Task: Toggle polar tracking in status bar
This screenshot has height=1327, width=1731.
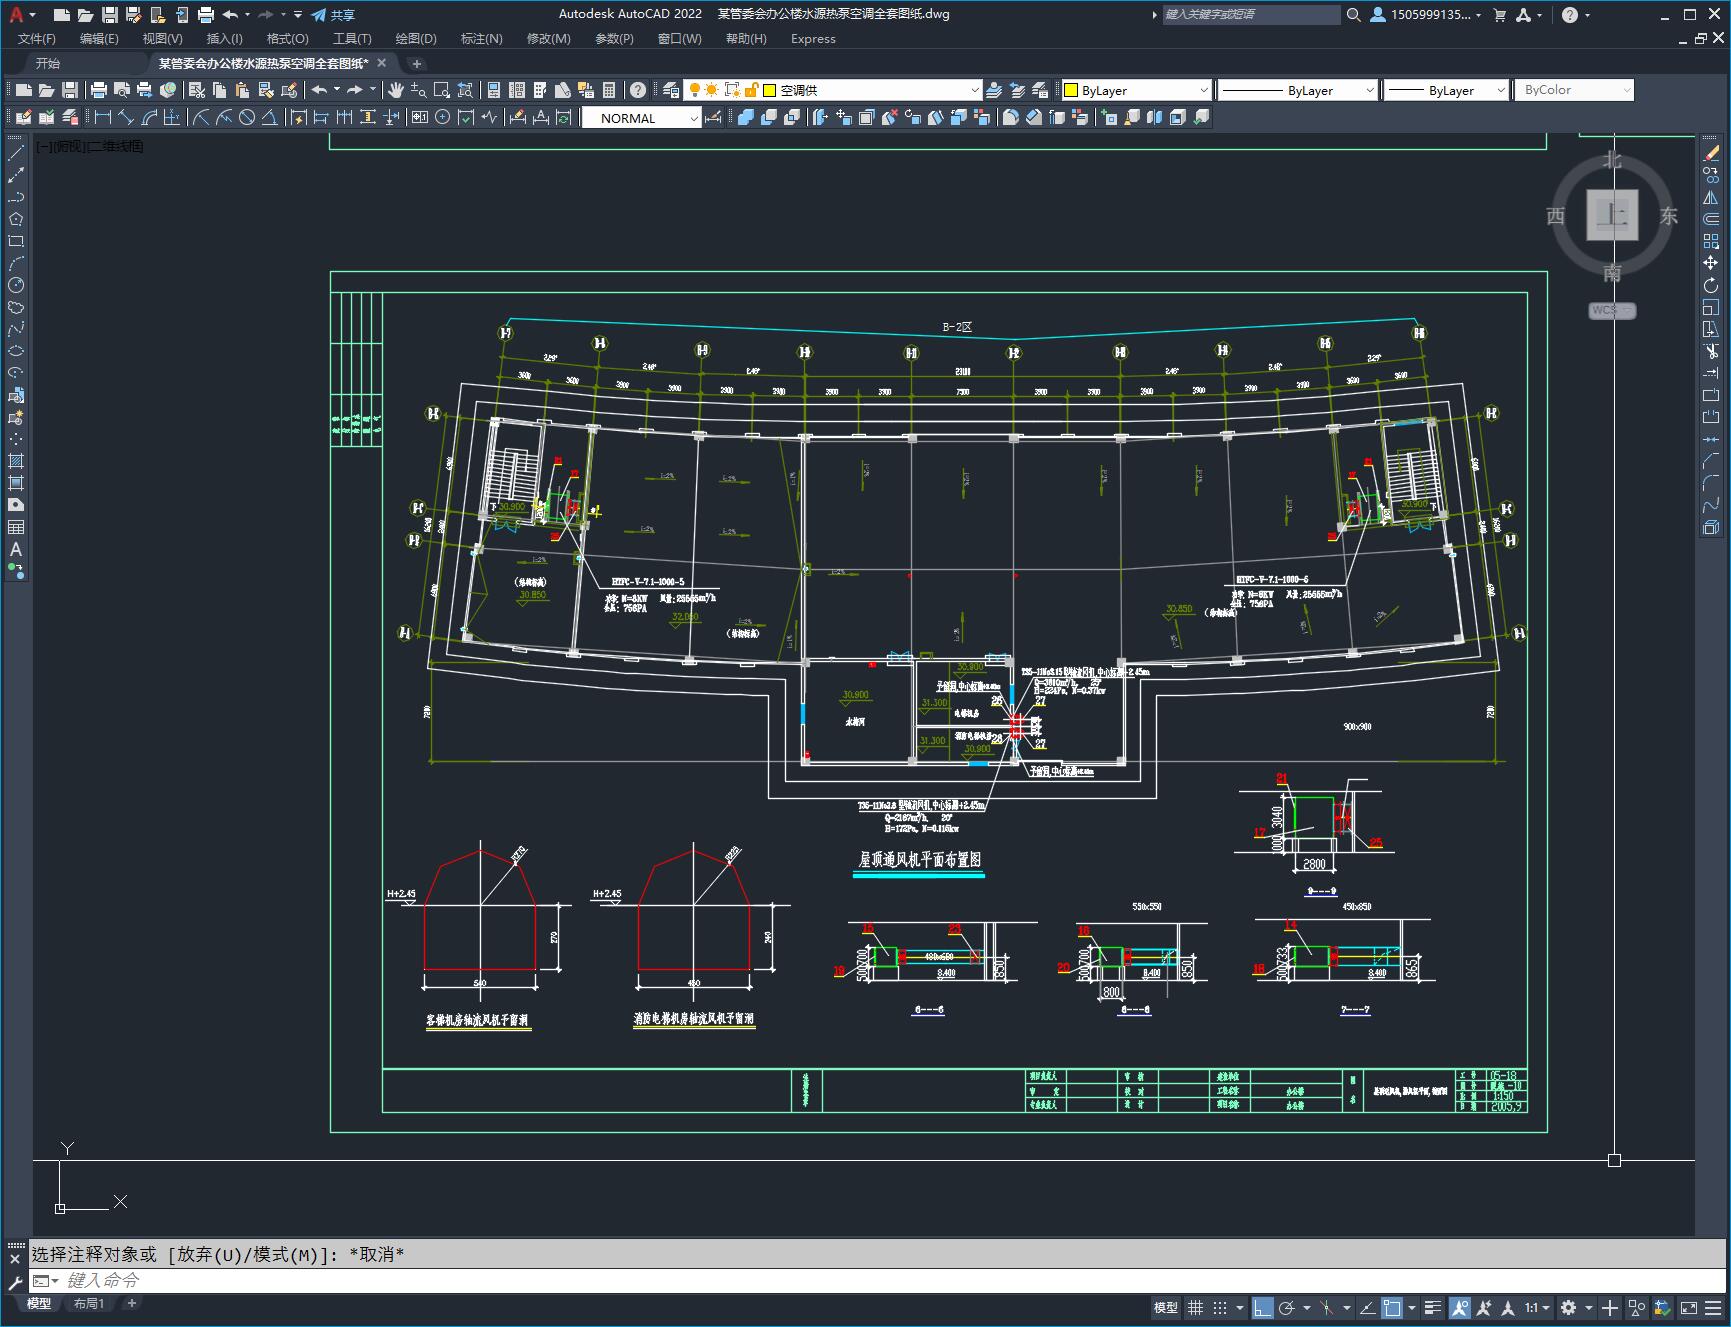Action: pos(1287,1307)
